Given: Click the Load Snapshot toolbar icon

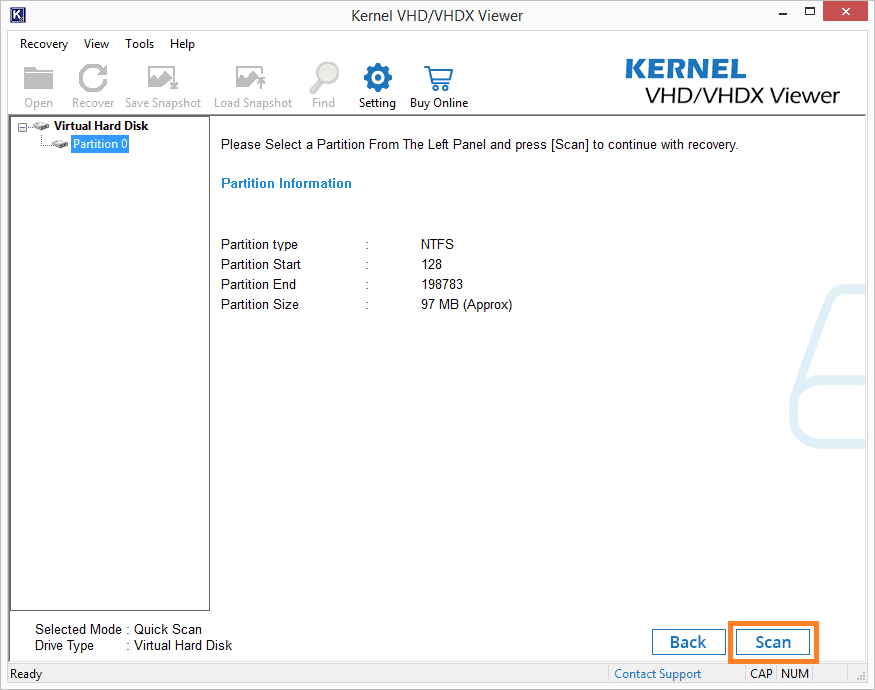Looking at the screenshot, I should click(252, 79).
